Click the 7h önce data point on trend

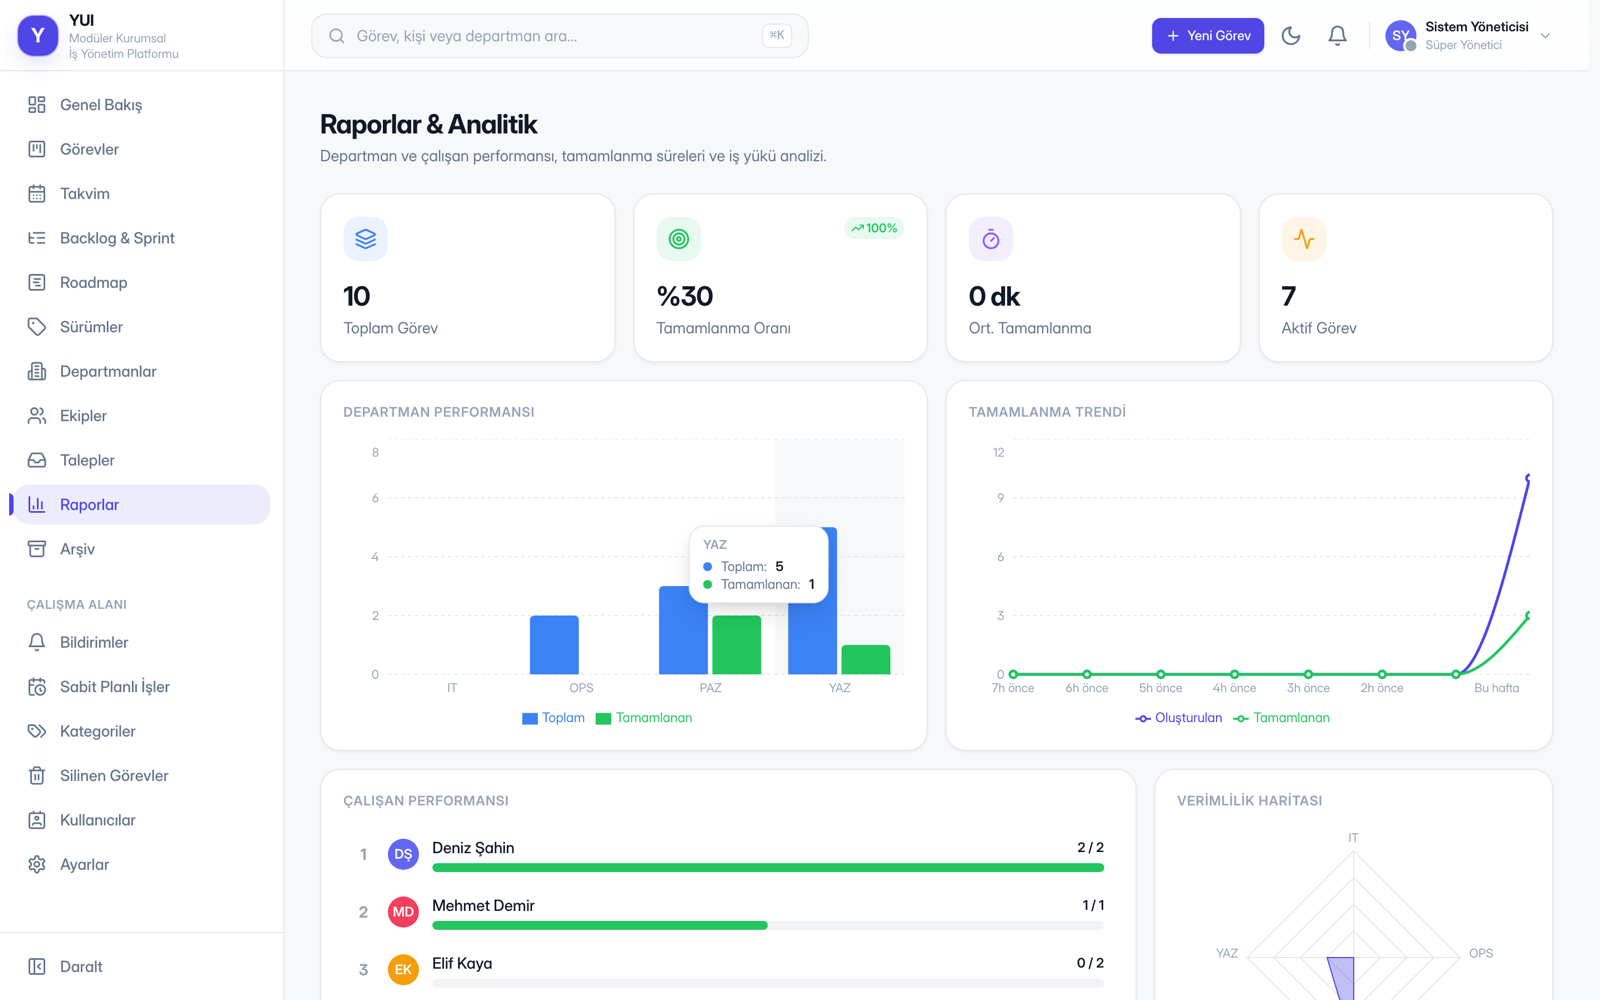coord(1013,674)
